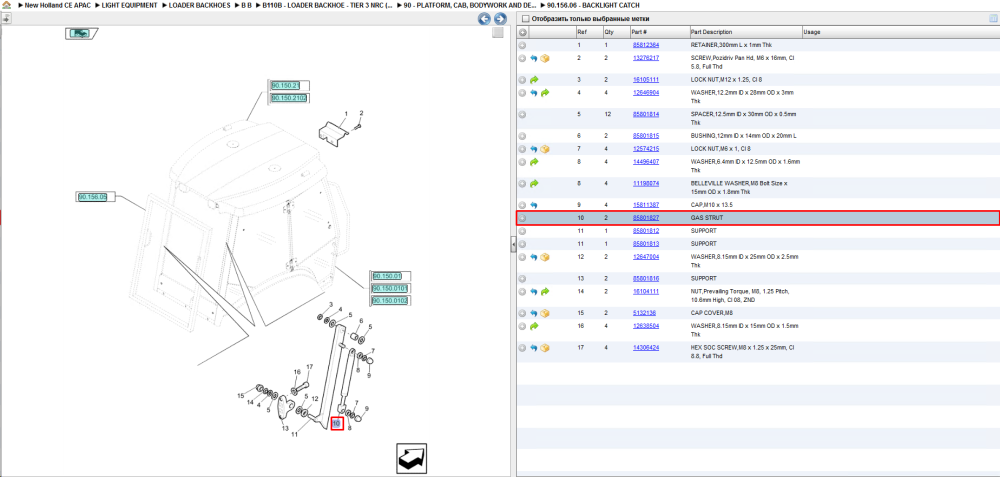Click green arrow on NUT Prevailing Torque row
The height and width of the screenshot is (477, 1000).
(x=545, y=291)
